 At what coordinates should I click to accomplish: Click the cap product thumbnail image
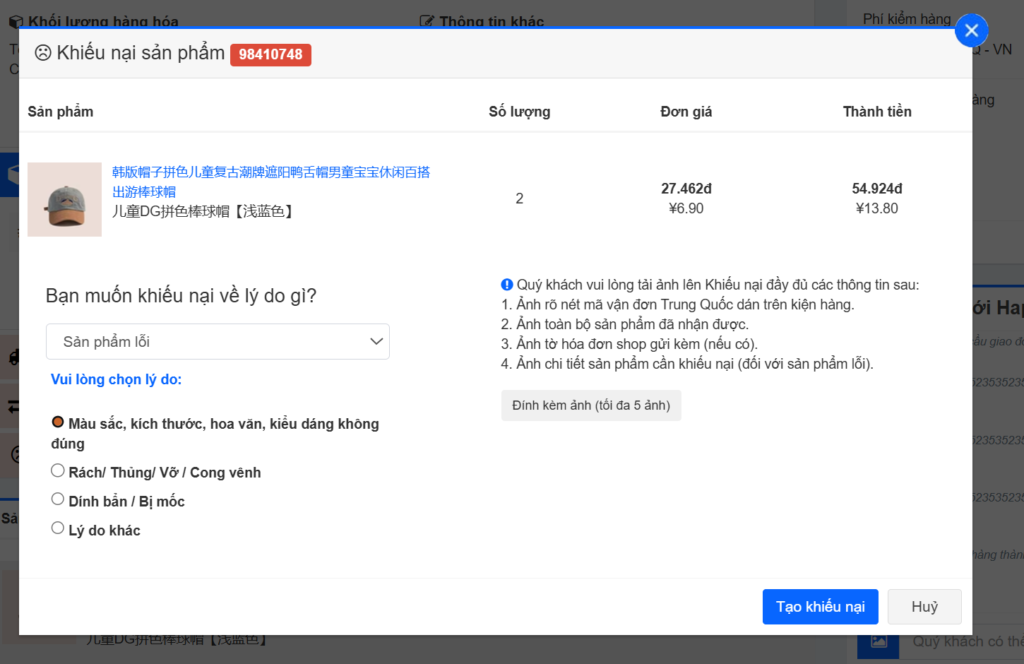(64, 199)
